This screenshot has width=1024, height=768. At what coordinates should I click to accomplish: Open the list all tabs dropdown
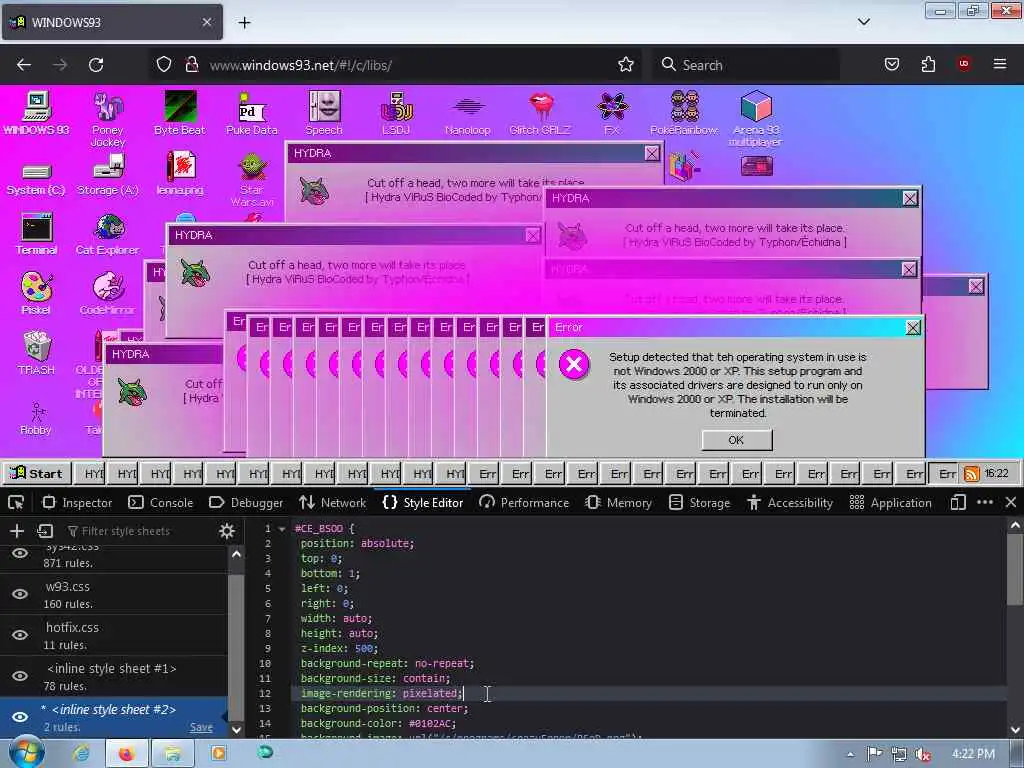(x=863, y=22)
